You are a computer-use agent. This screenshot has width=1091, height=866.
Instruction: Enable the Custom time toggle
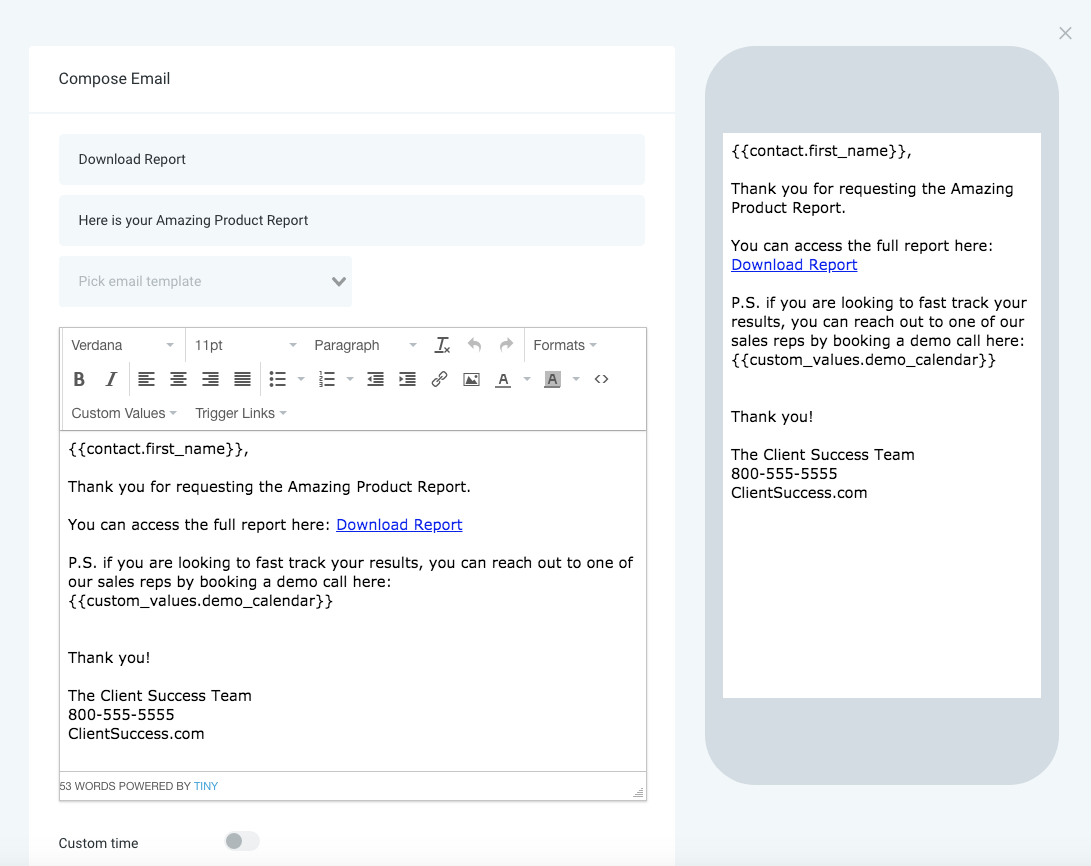tap(242, 842)
